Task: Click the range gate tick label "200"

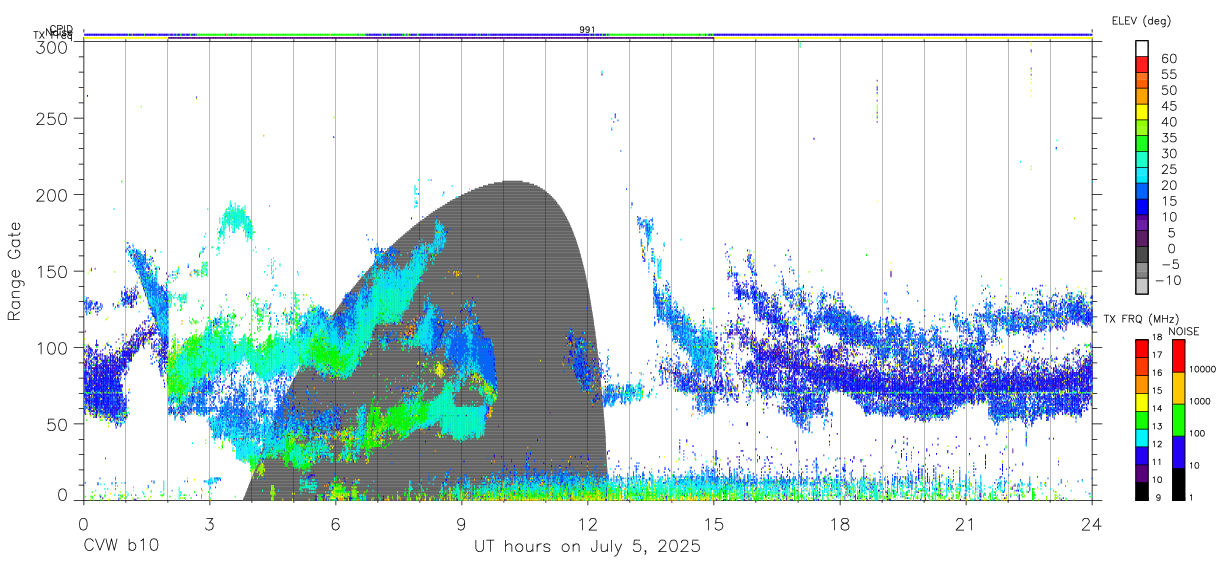Action: point(51,194)
